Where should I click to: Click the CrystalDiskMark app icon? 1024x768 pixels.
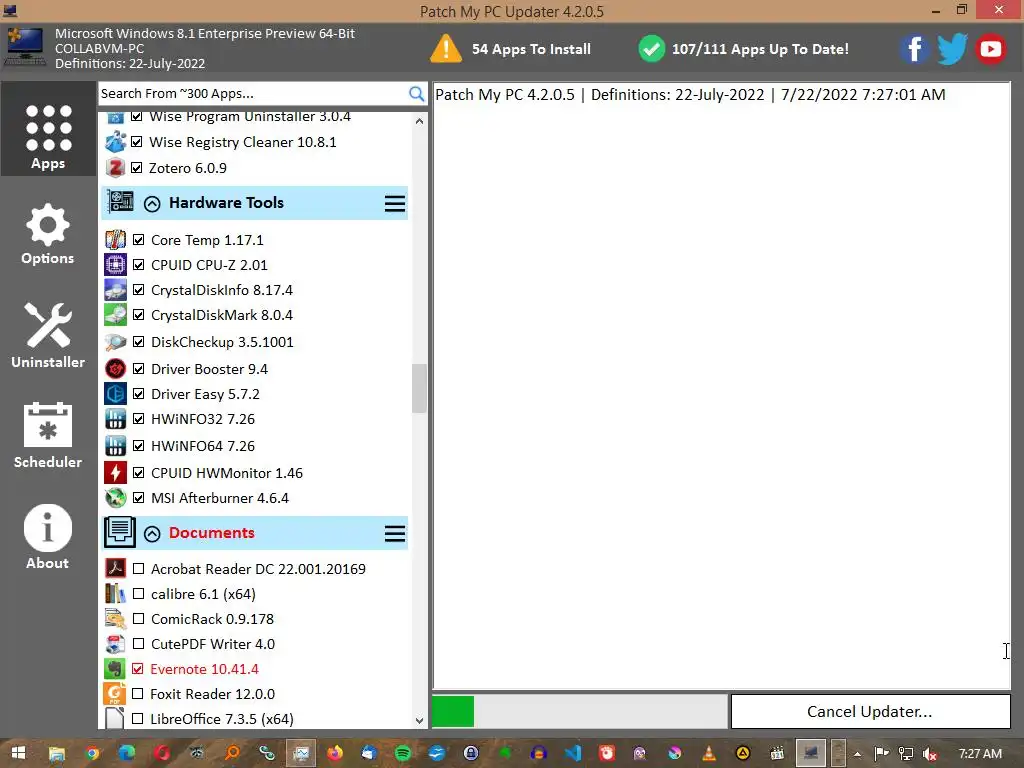point(116,315)
